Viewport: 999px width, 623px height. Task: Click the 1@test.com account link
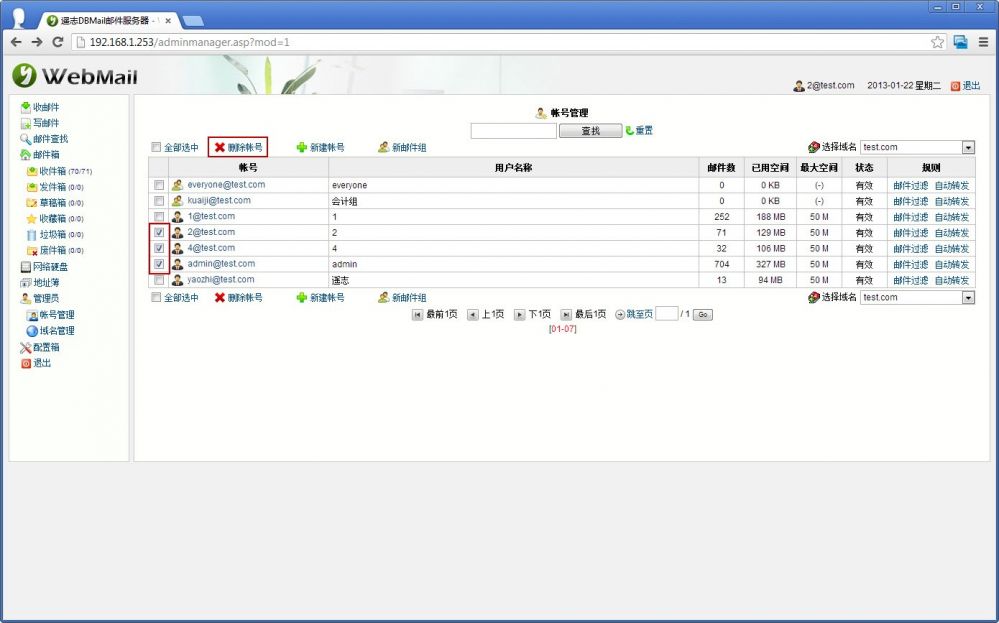211,217
